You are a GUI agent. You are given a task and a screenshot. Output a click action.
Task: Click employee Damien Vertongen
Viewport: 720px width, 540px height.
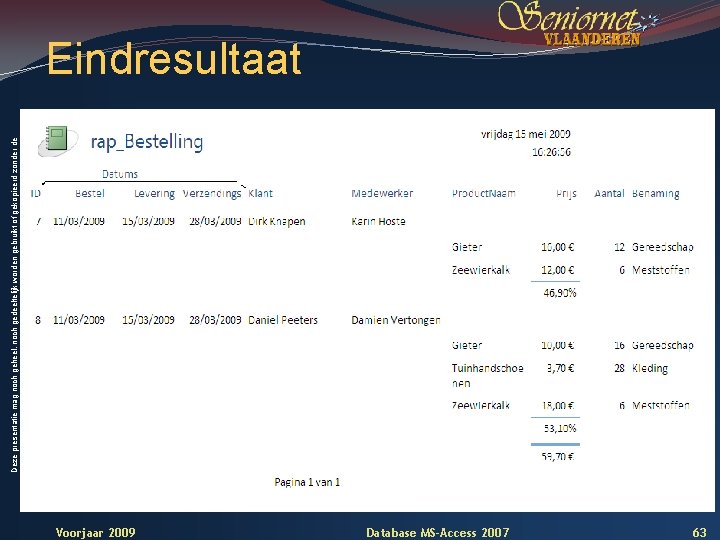[396, 320]
